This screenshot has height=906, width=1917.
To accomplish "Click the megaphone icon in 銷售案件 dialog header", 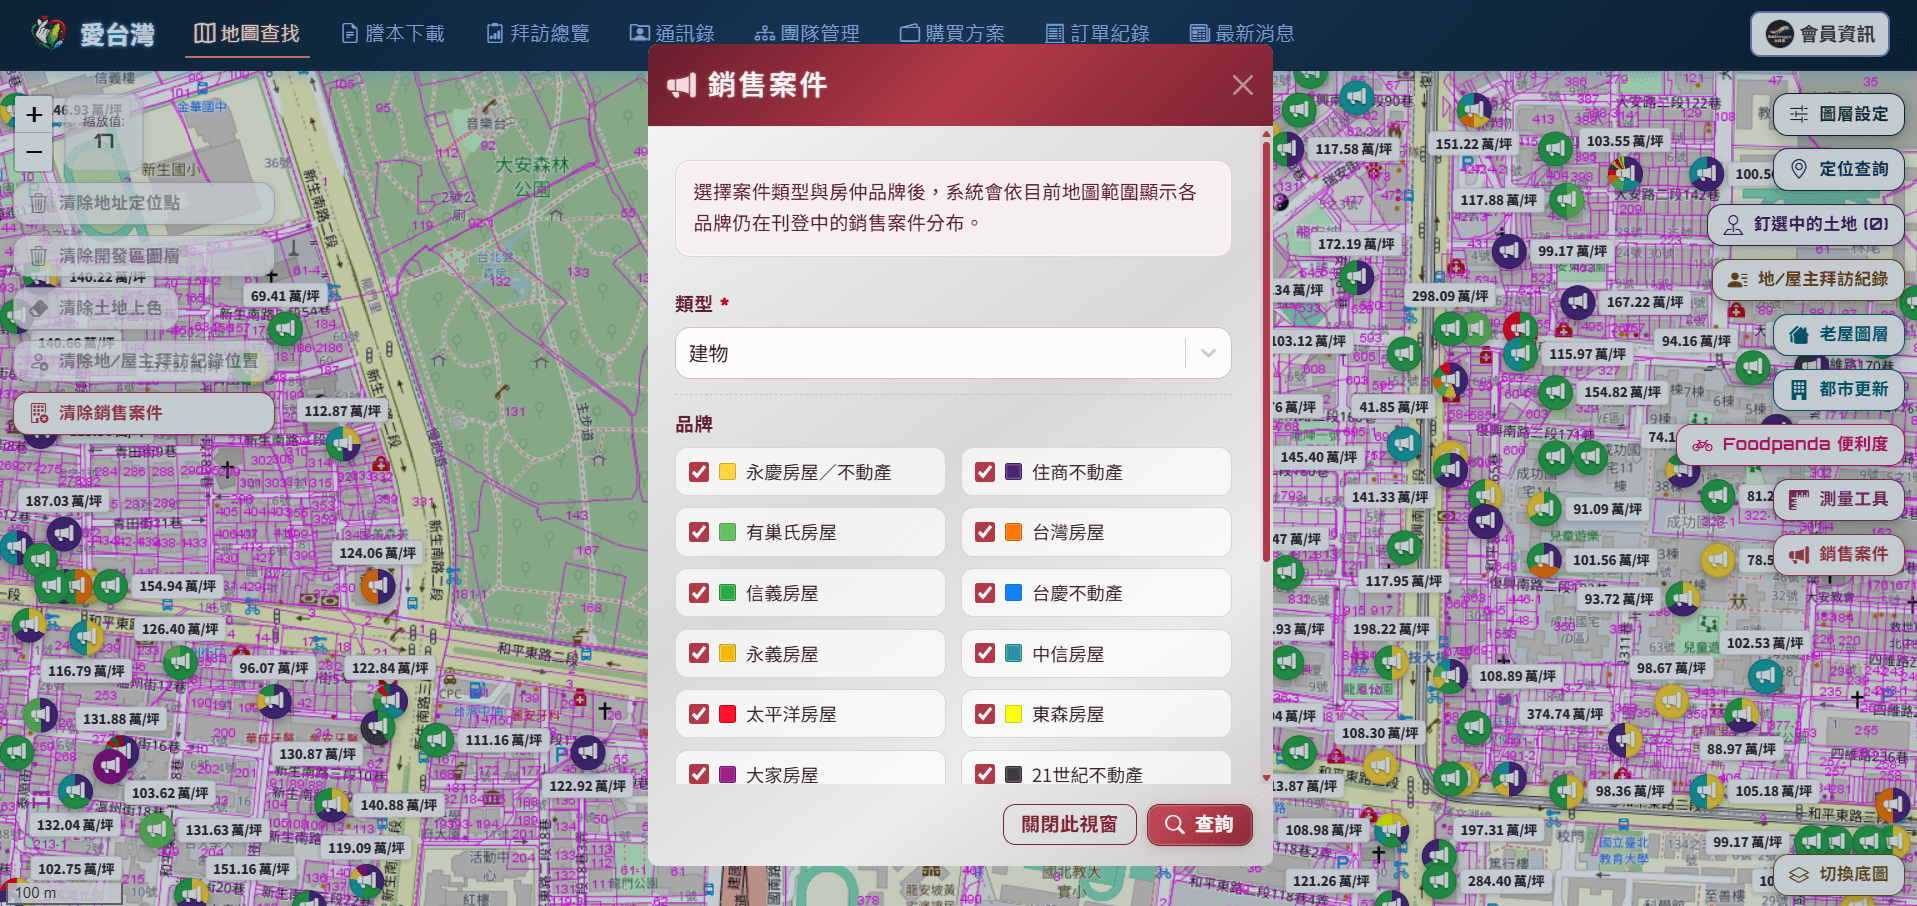I will tap(681, 85).
